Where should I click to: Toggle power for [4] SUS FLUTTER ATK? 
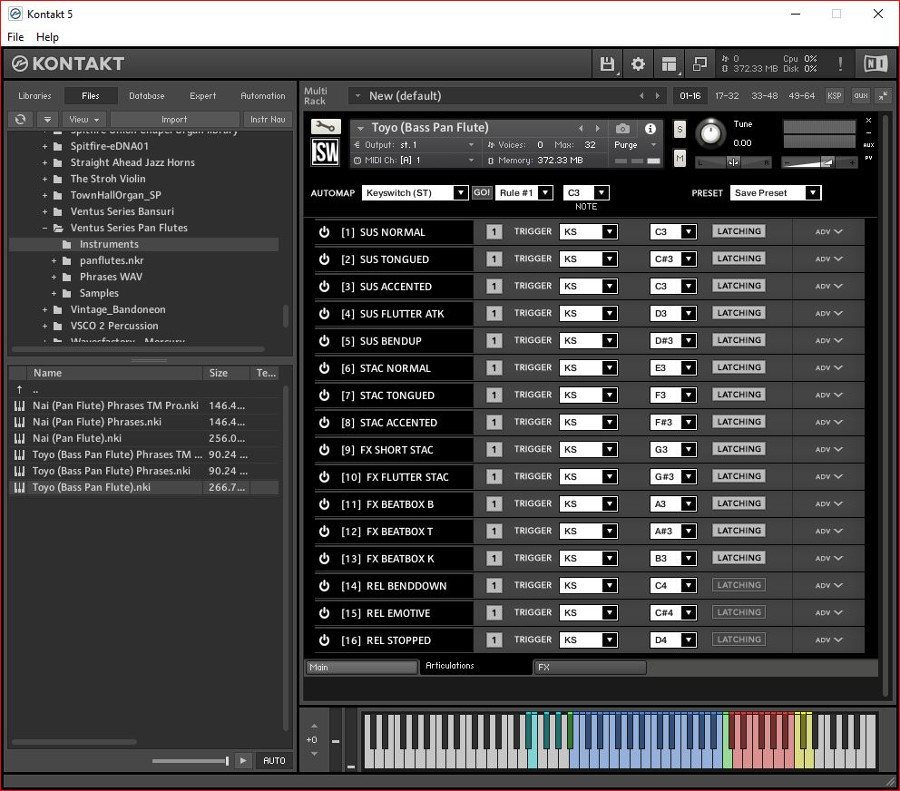pos(324,313)
